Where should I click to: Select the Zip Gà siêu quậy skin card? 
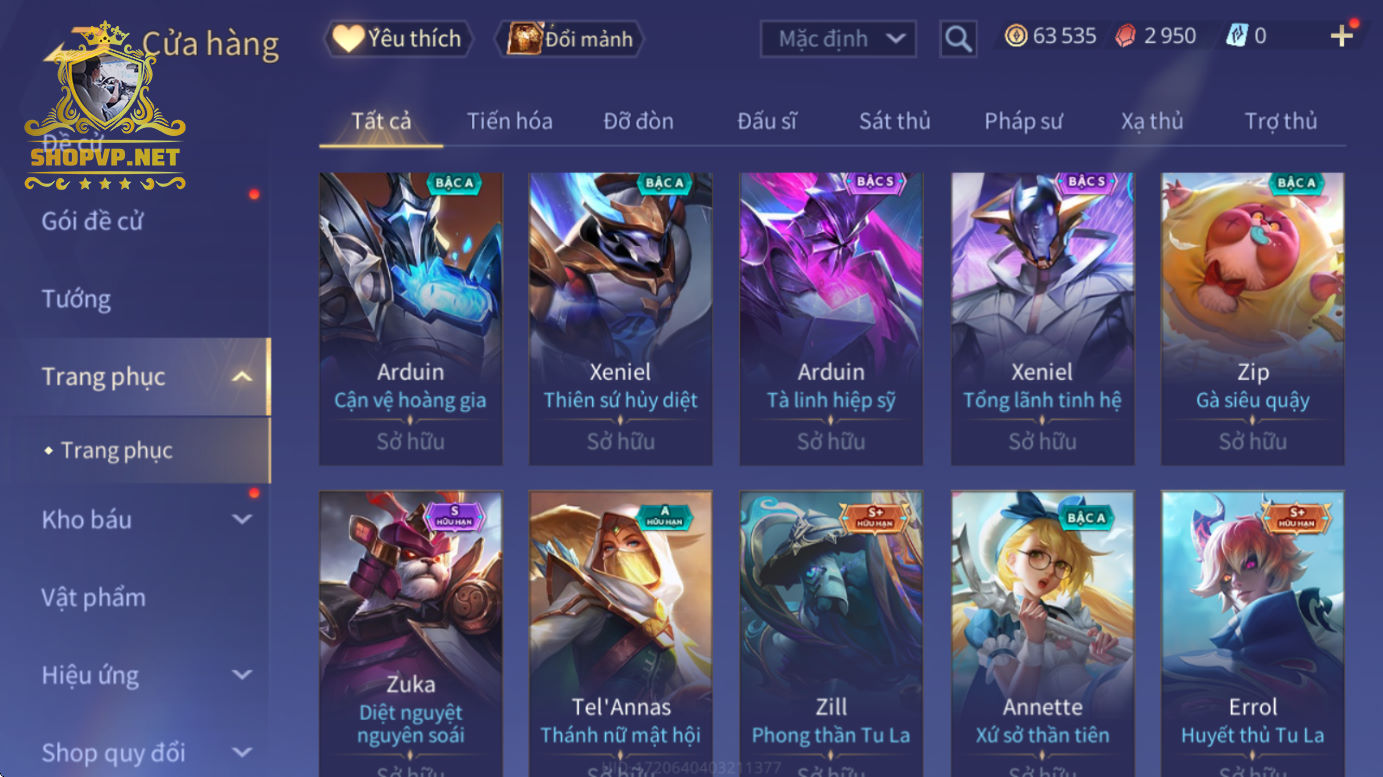[1252, 319]
